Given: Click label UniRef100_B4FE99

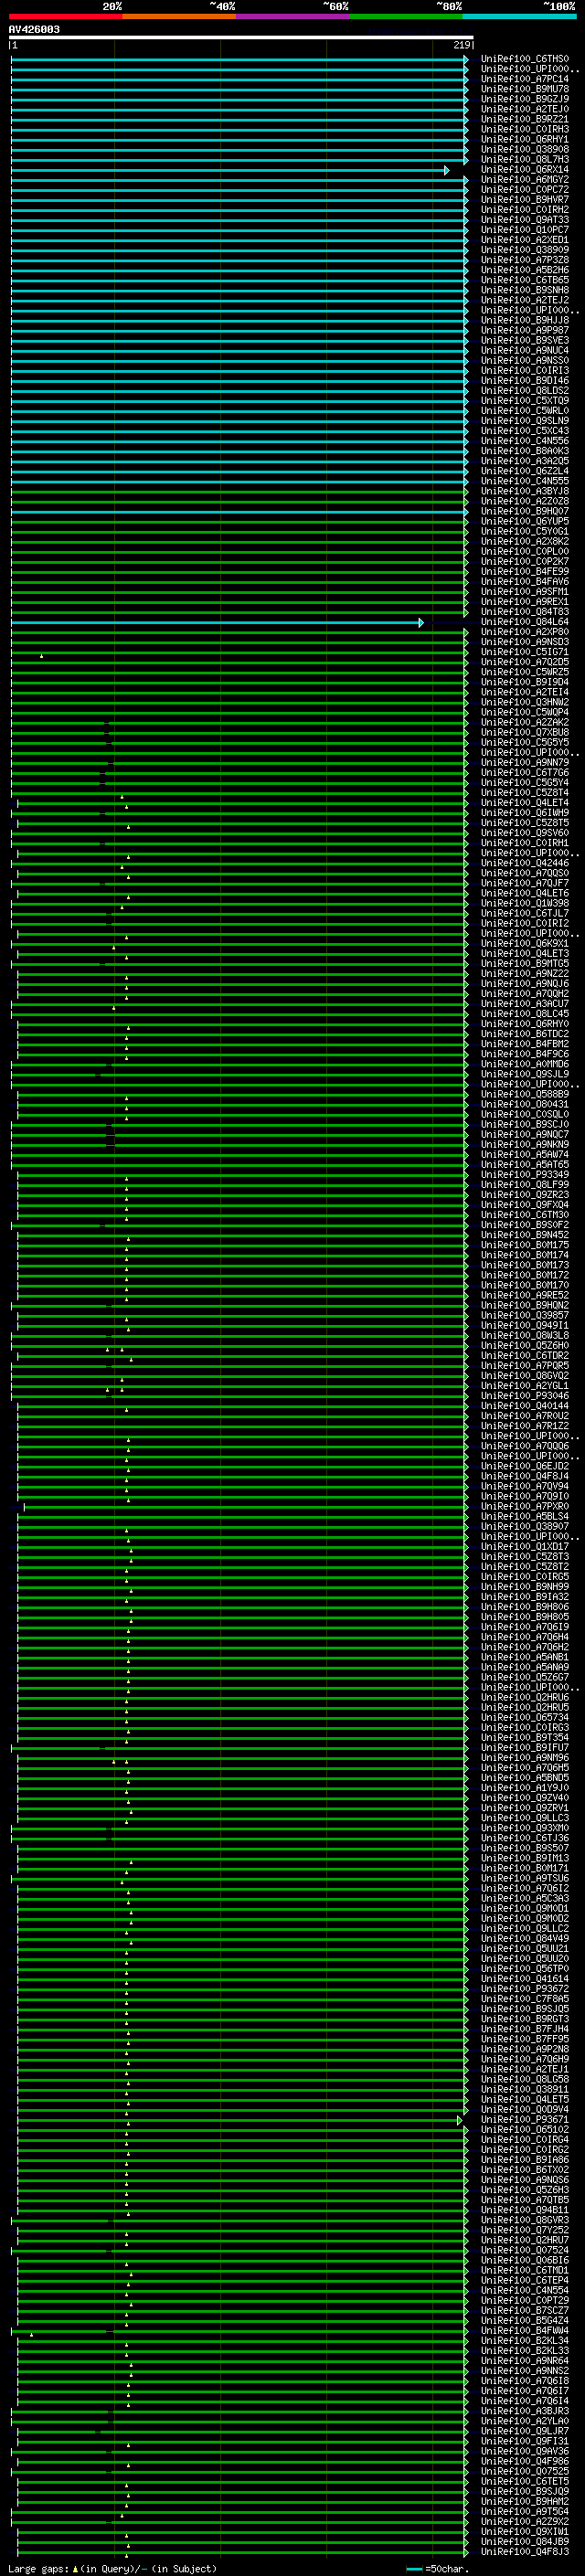Looking at the screenshot, I should [x=525, y=571].
